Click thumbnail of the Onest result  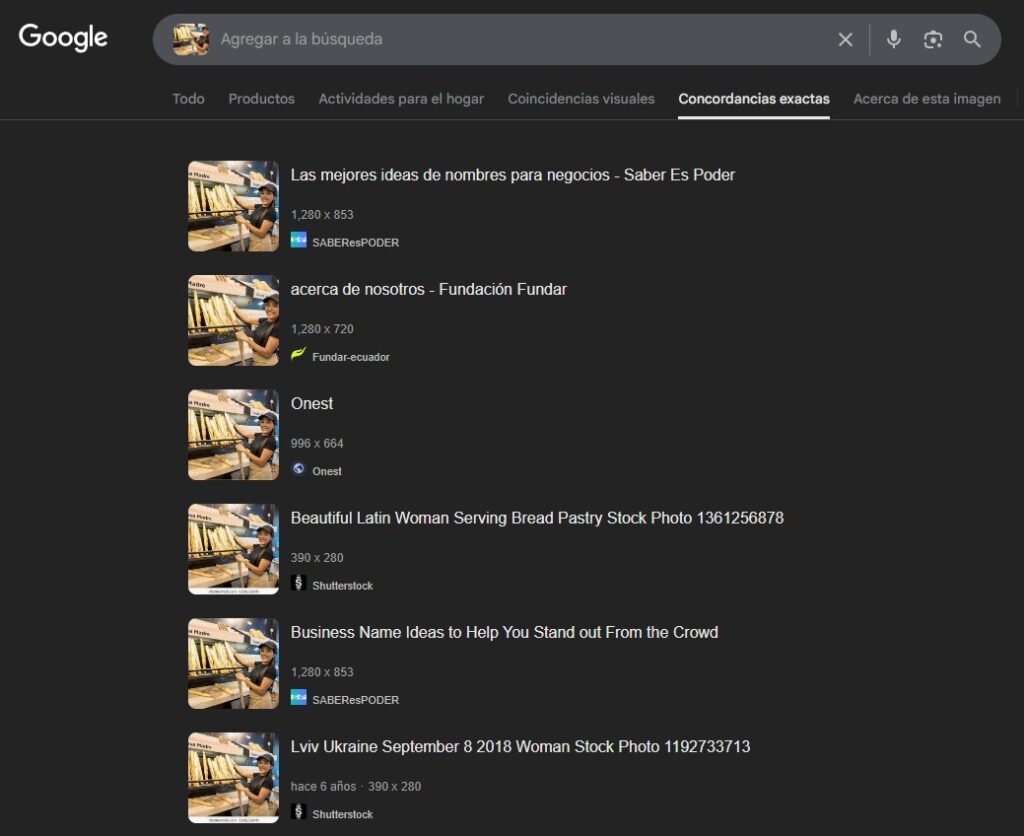pyautogui.click(x=233, y=435)
